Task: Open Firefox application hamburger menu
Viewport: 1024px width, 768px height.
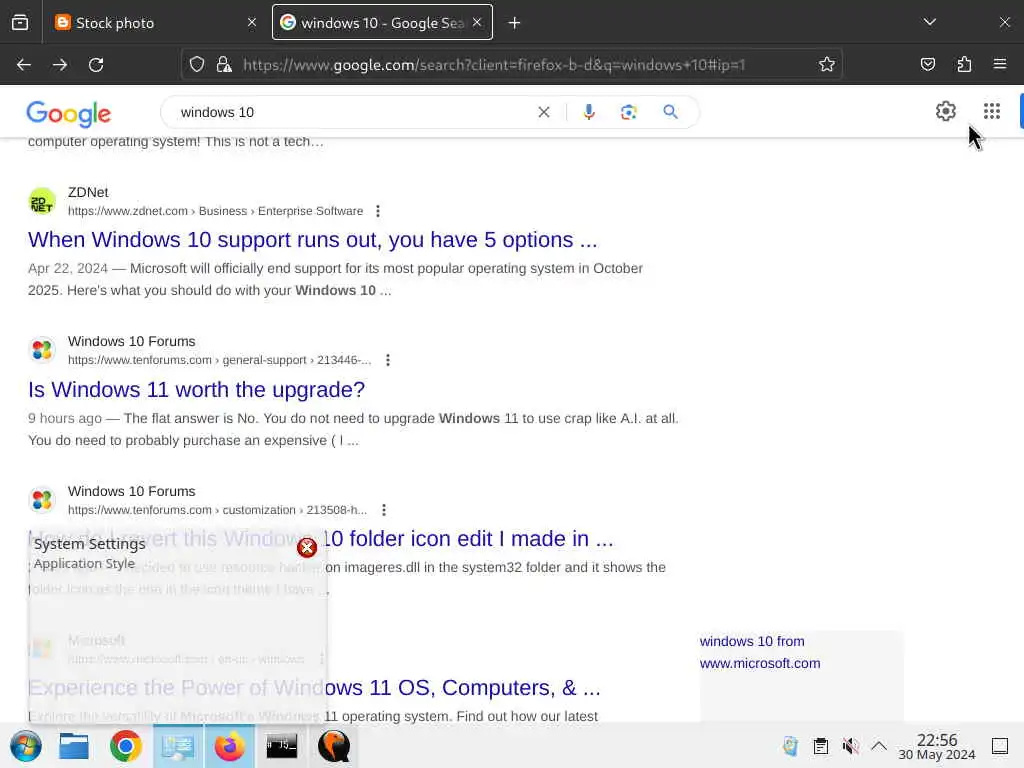Action: click(1000, 65)
